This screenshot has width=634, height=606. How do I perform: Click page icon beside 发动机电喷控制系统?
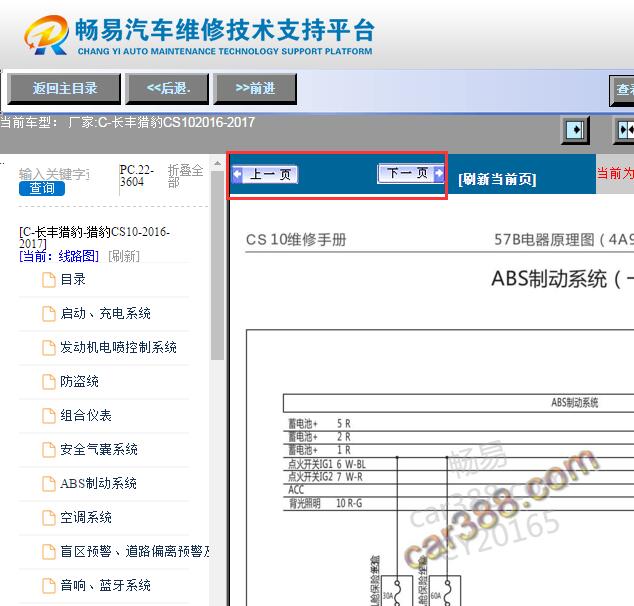point(49,348)
